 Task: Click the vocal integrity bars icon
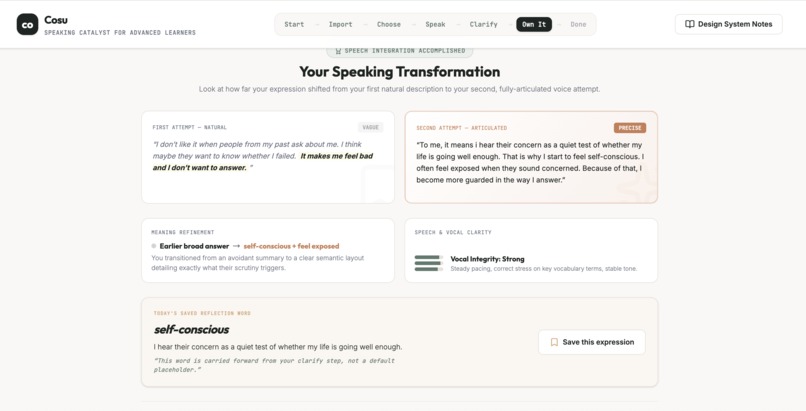point(429,263)
